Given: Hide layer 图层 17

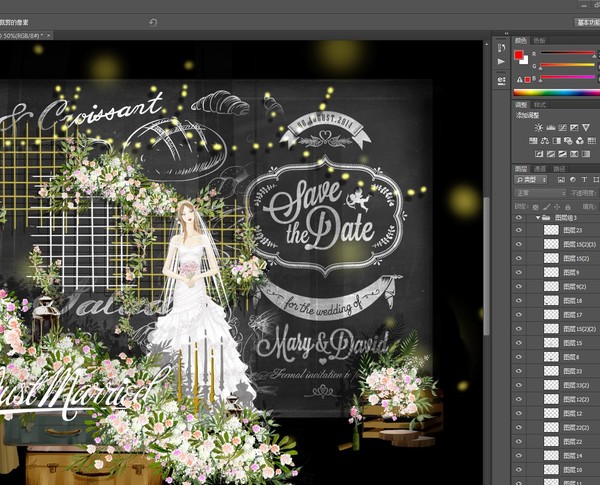Looking at the screenshot, I should click(519, 315).
